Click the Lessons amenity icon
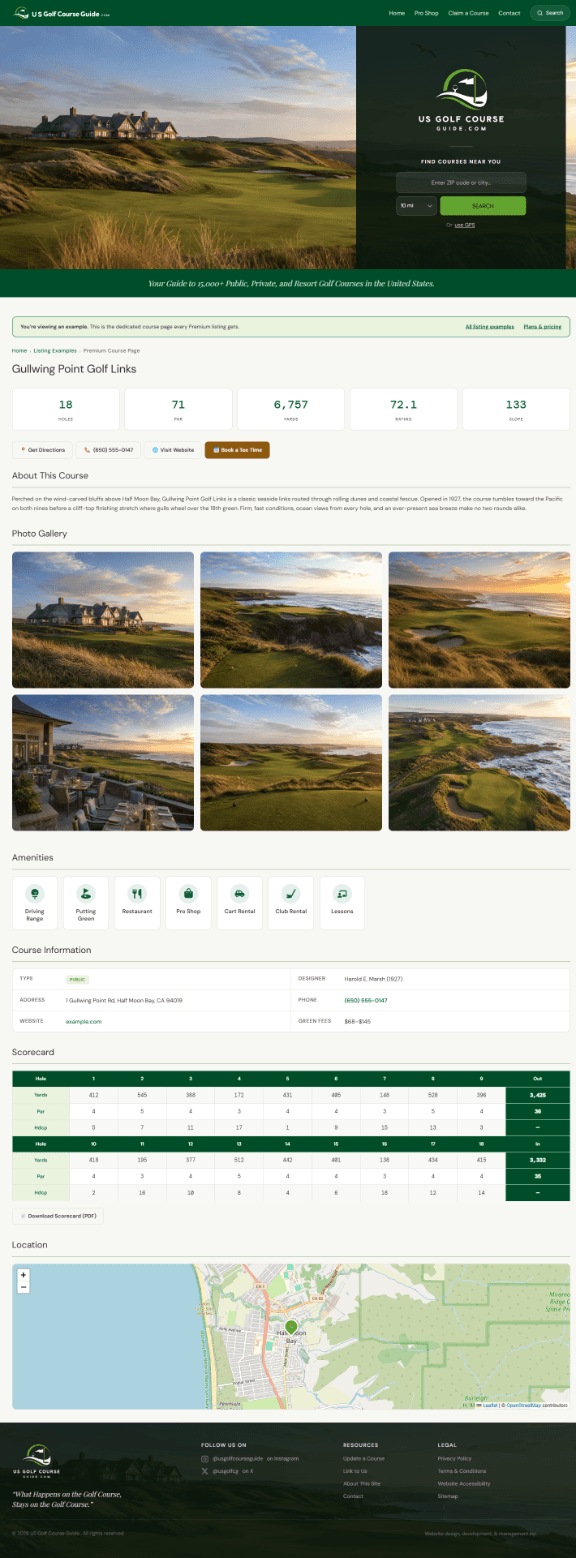576x1558 pixels. (342, 893)
